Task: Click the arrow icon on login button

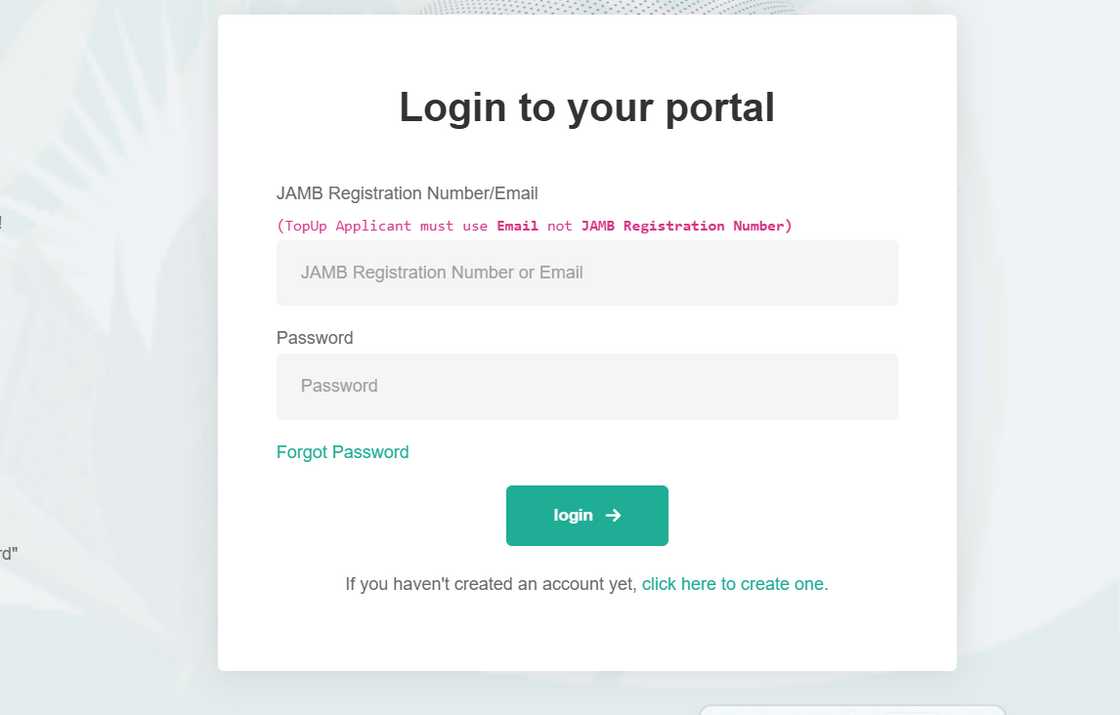Action: (x=614, y=515)
